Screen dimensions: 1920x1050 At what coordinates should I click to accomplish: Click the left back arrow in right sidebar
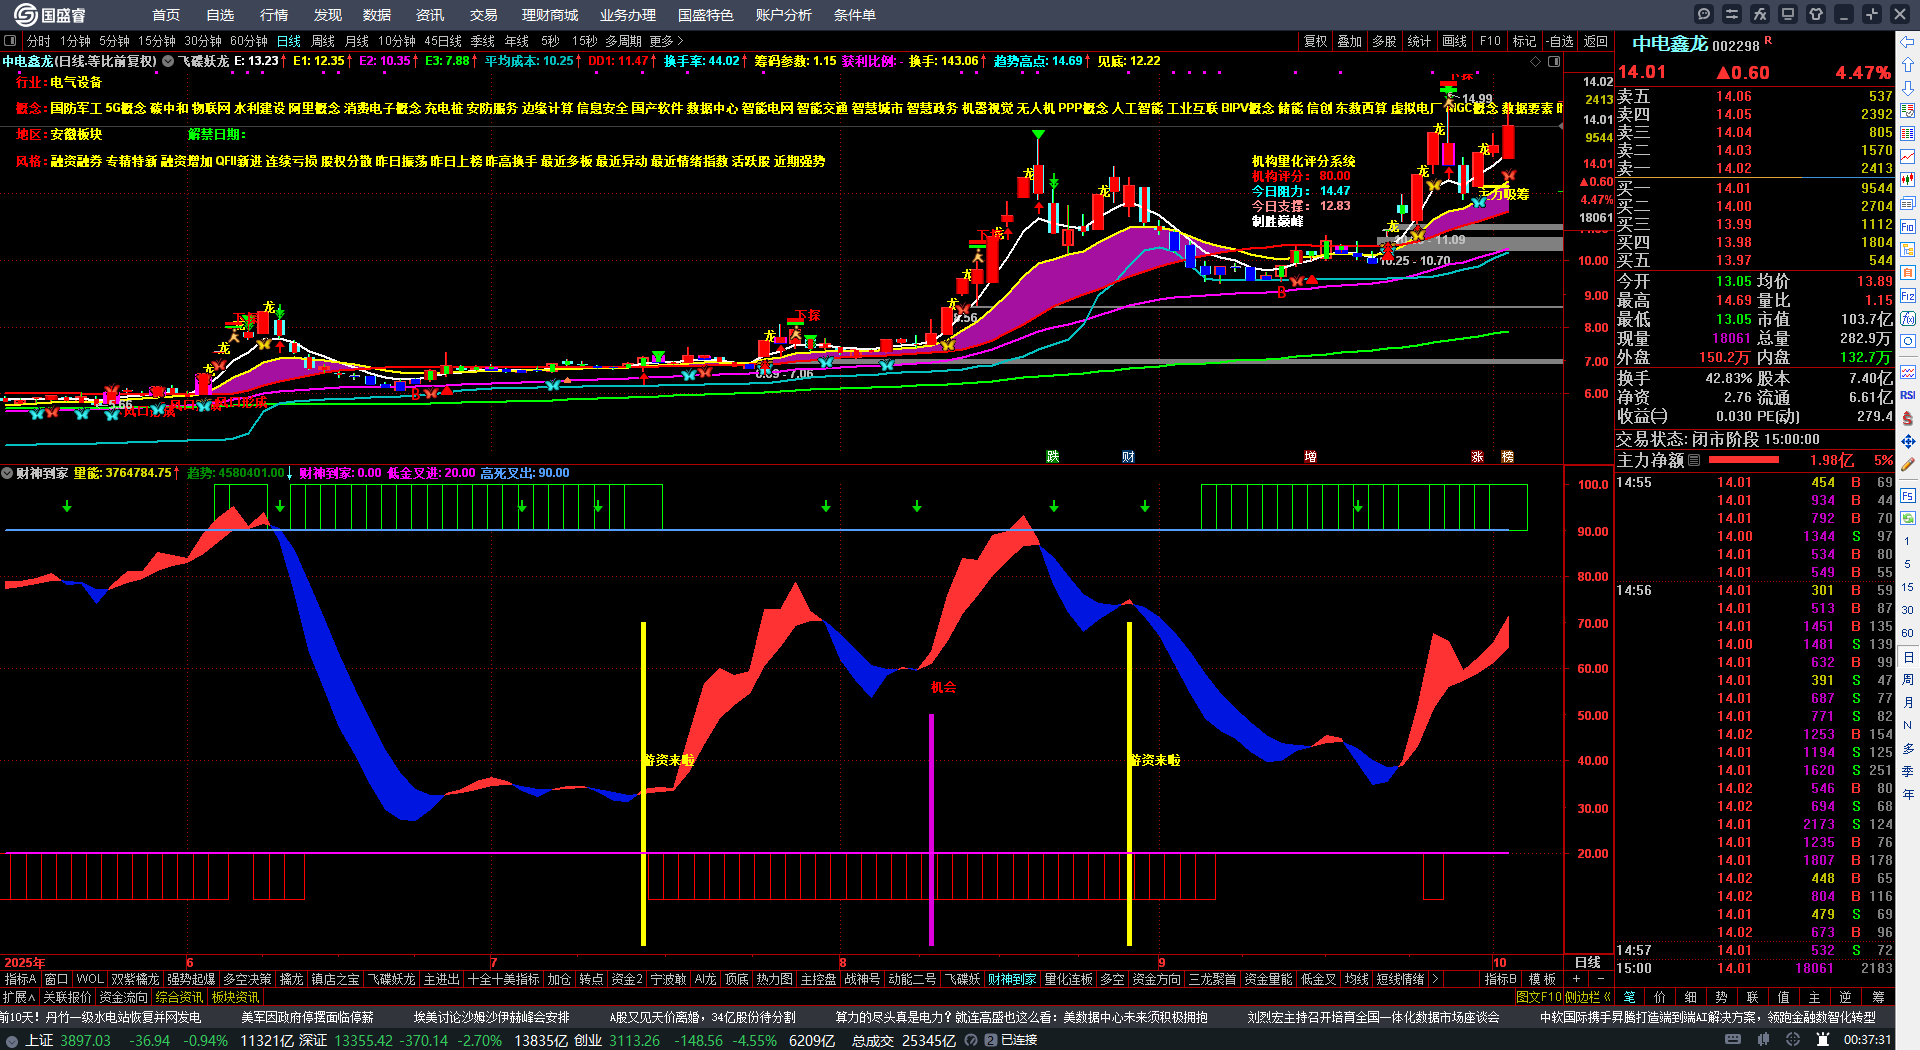click(x=1908, y=42)
